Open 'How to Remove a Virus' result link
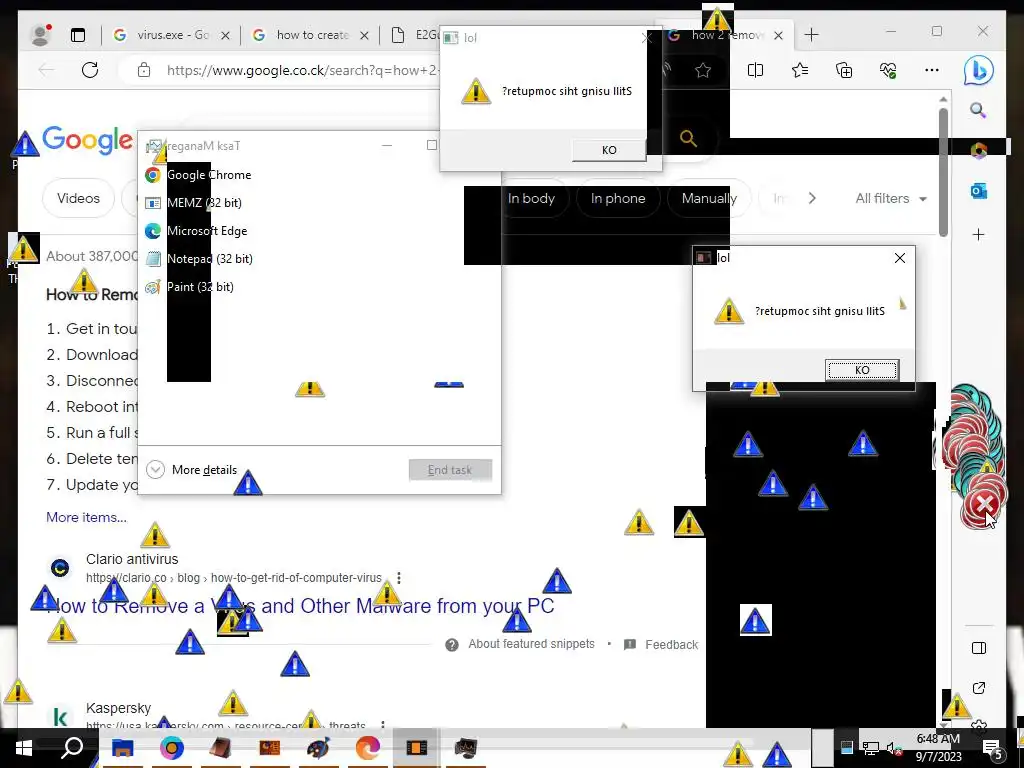The height and width of the screenshot is (768, 1024). [300, 606]
